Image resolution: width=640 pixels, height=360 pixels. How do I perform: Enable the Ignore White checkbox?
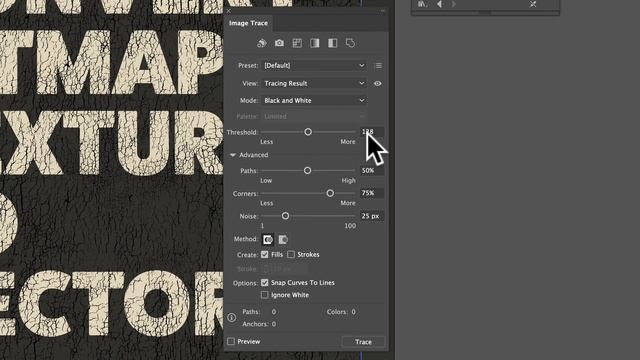pos(264,295)
